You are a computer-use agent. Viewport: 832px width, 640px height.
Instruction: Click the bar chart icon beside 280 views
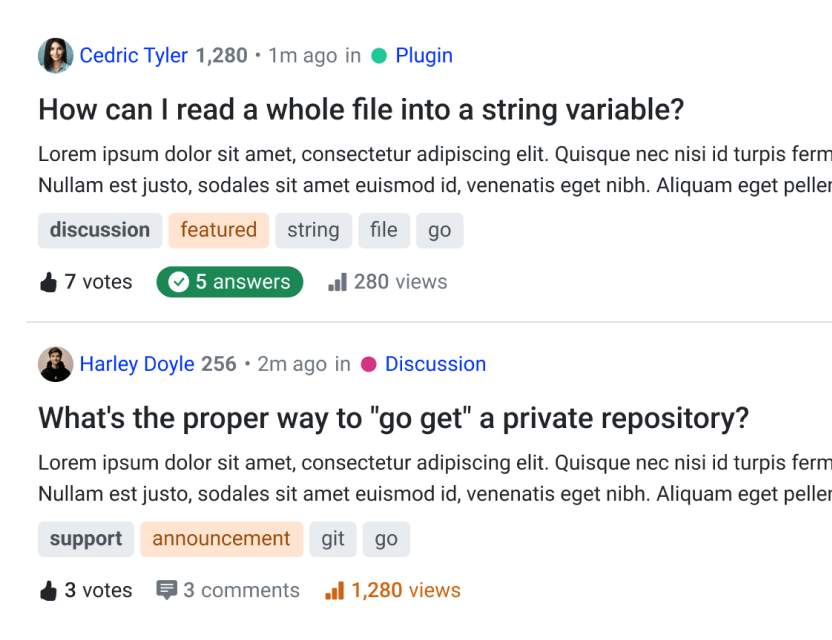[337, 283]
